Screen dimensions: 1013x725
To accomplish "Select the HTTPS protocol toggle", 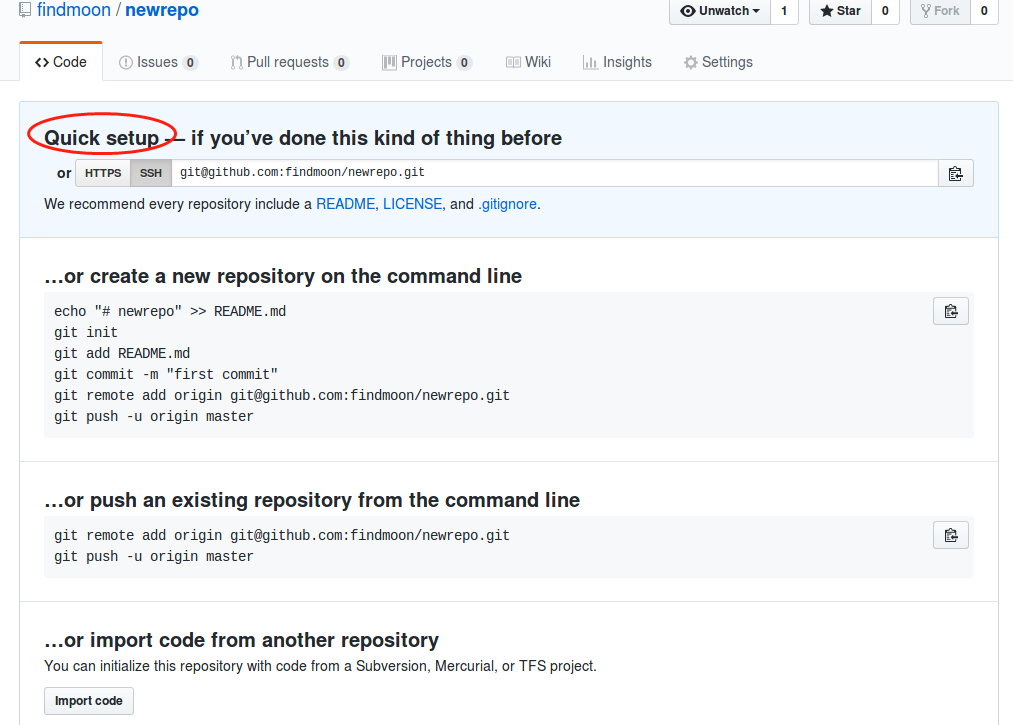I will click(x=103, y=173).
